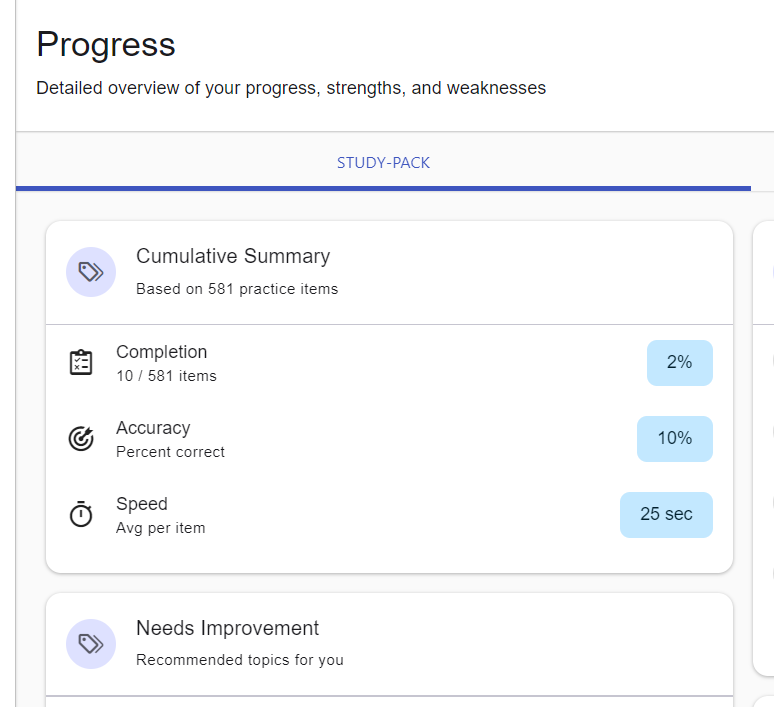774x707 pixels.
Task: Click the Needs Improvement card title
Action: [228, 628]
